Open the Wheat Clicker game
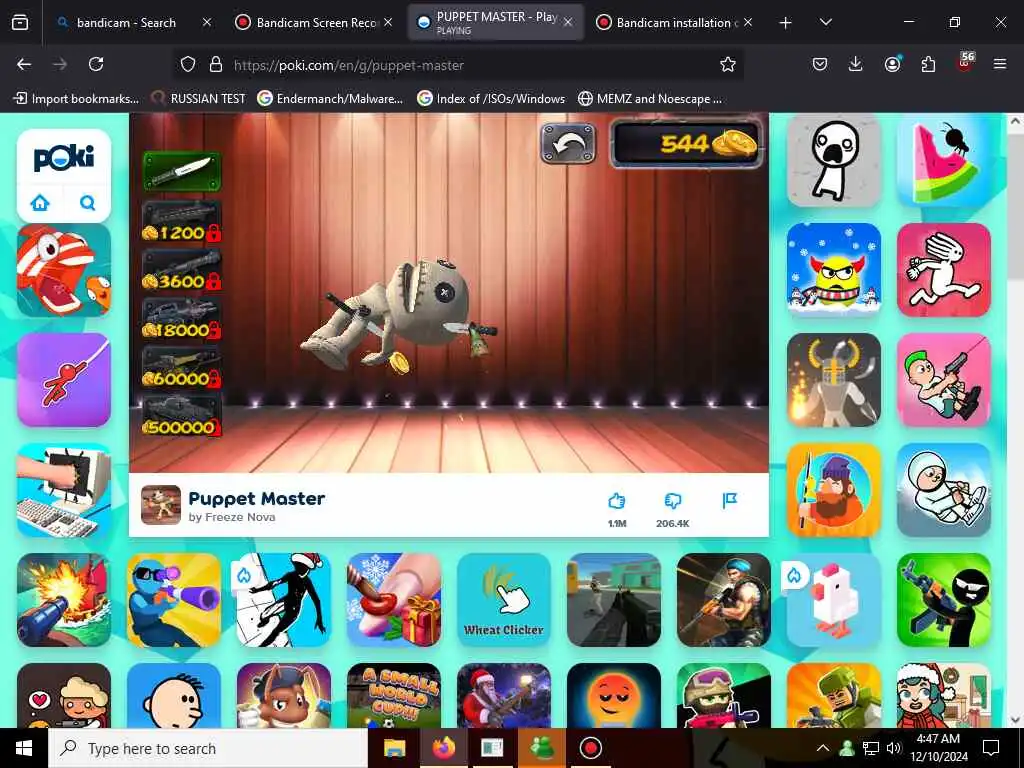1024x768 pixels. click(504, 600)
